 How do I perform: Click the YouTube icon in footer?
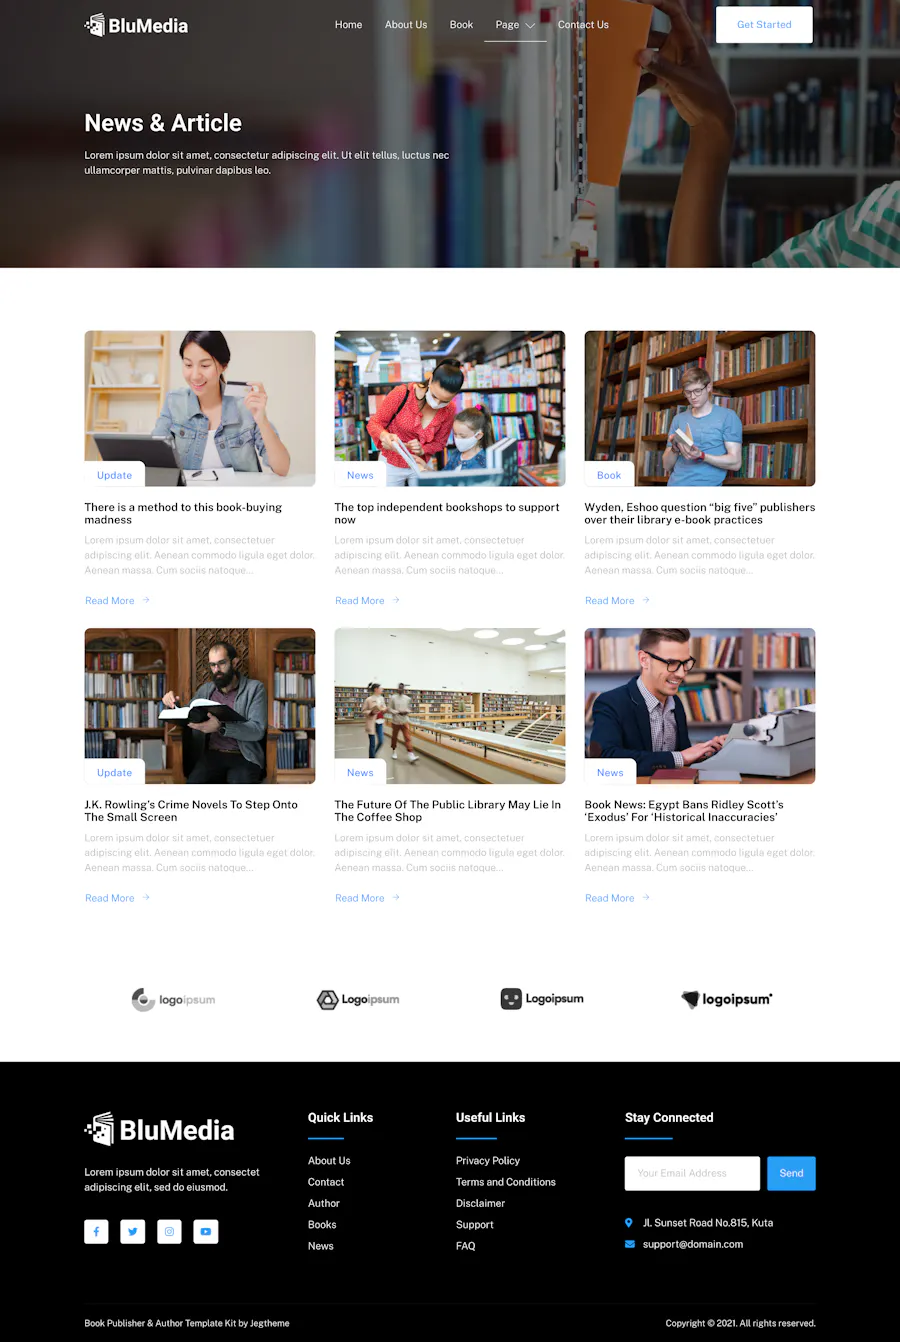[x=206, y=1231]
